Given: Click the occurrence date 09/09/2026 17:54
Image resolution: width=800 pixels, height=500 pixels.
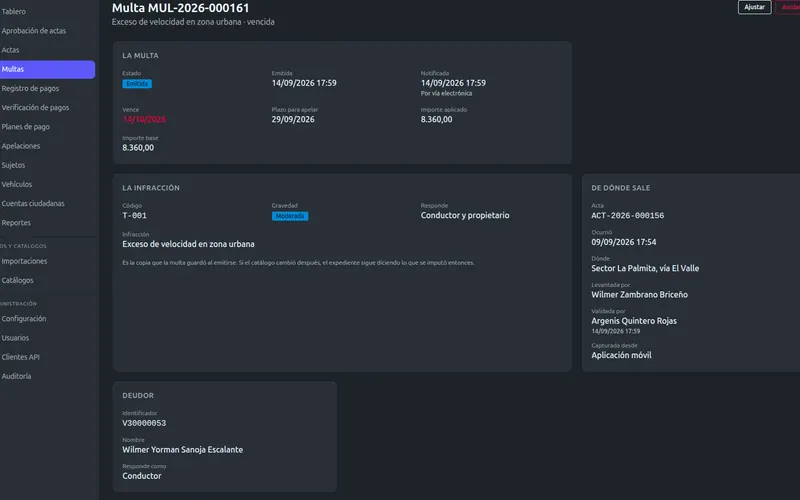Looking at the screenshot, I should (623, 242).
